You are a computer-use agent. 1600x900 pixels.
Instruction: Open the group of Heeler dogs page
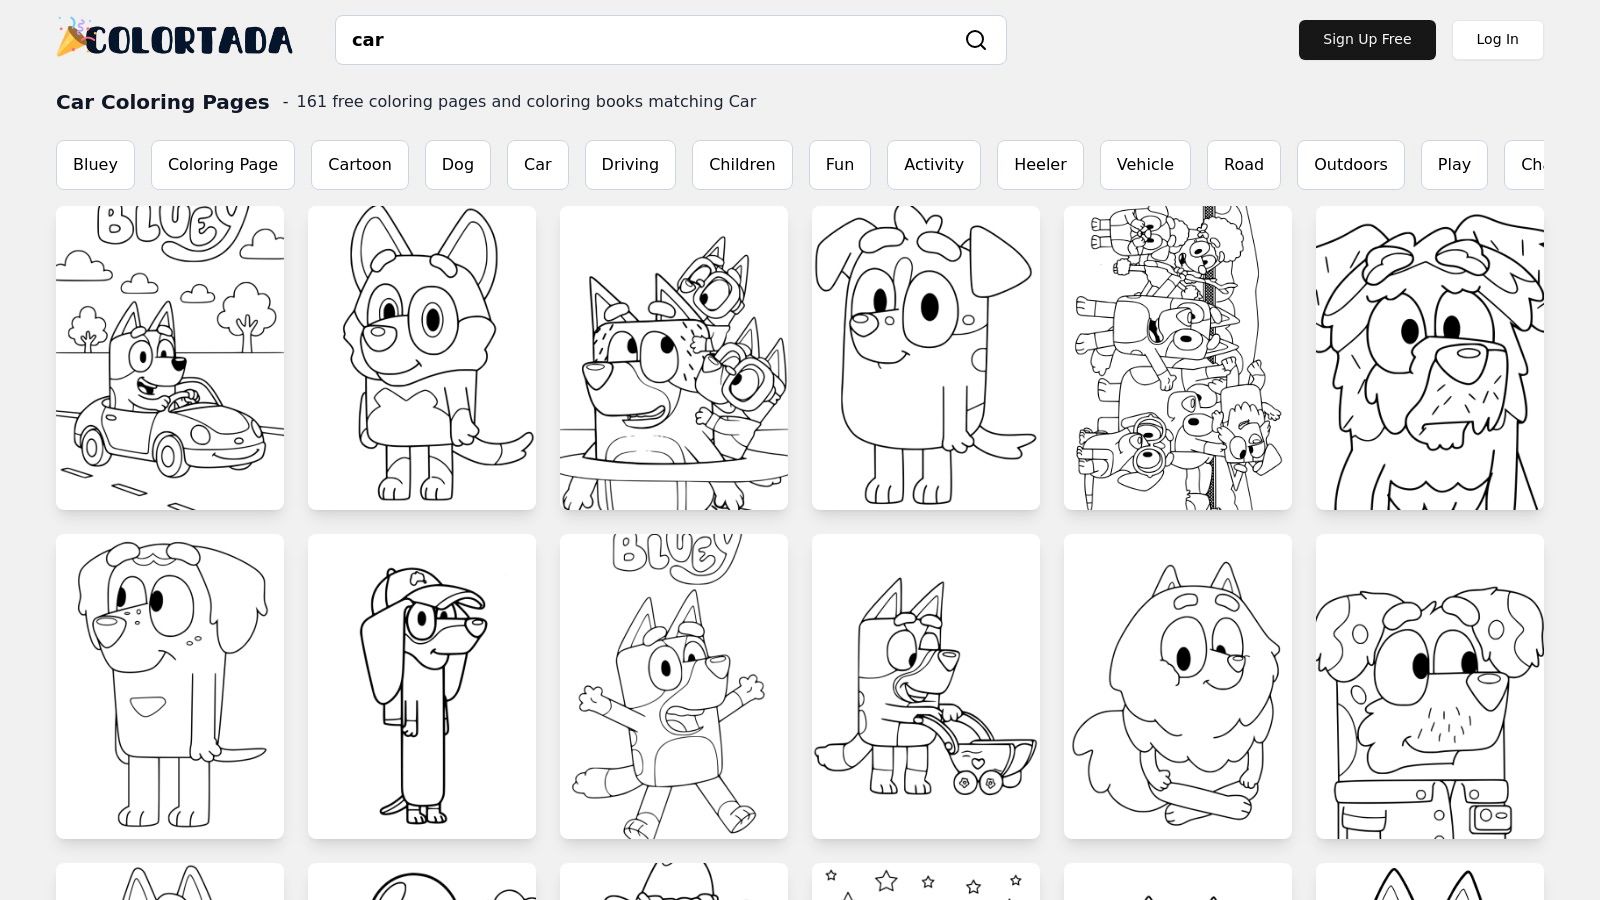point(1177,357)
